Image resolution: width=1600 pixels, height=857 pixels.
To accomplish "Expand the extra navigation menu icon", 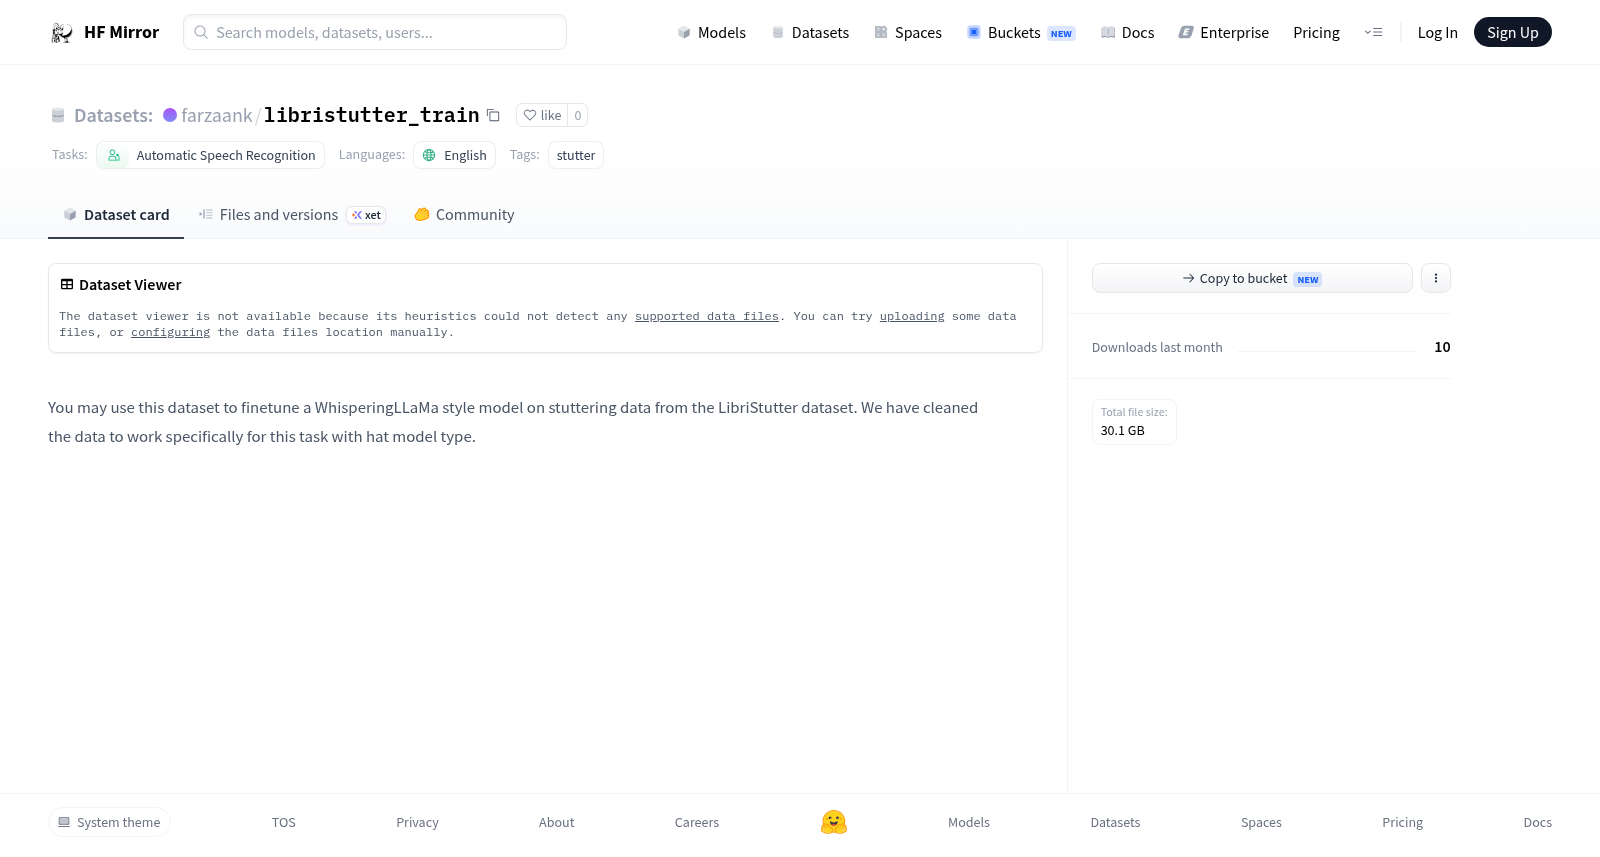I will (1373, 32).
